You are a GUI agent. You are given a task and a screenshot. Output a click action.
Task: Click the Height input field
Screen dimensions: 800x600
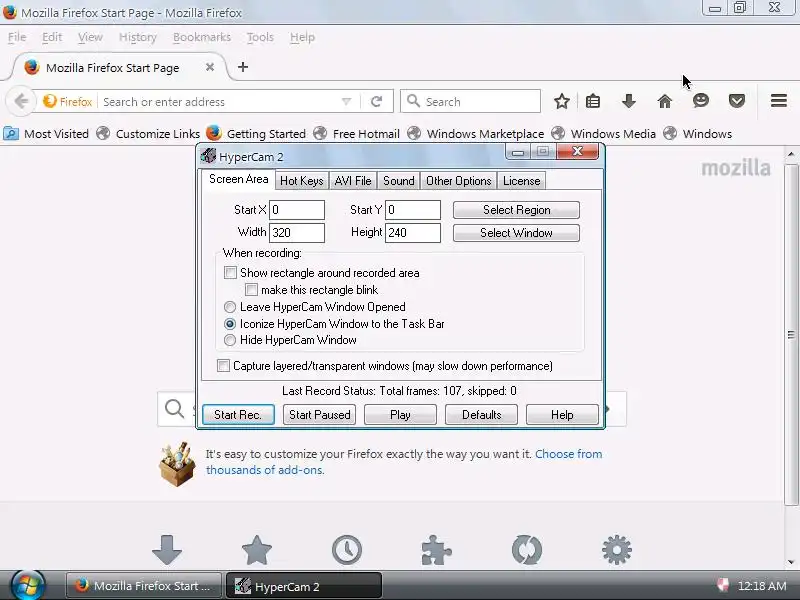[413, 233]
